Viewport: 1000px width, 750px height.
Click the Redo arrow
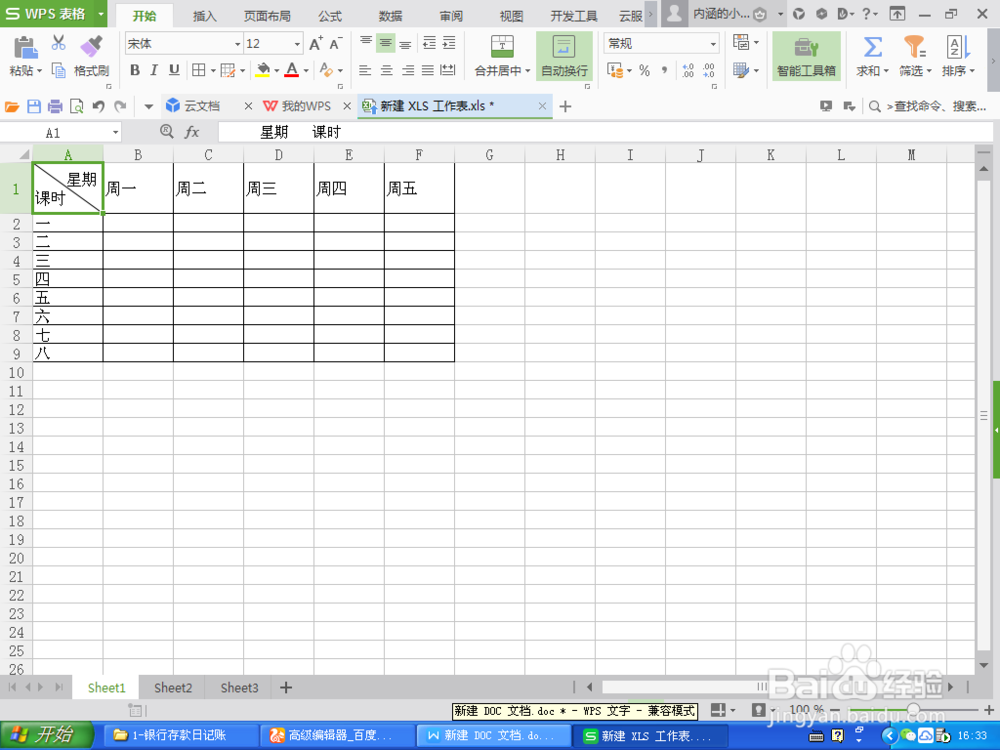click(120, 107)
